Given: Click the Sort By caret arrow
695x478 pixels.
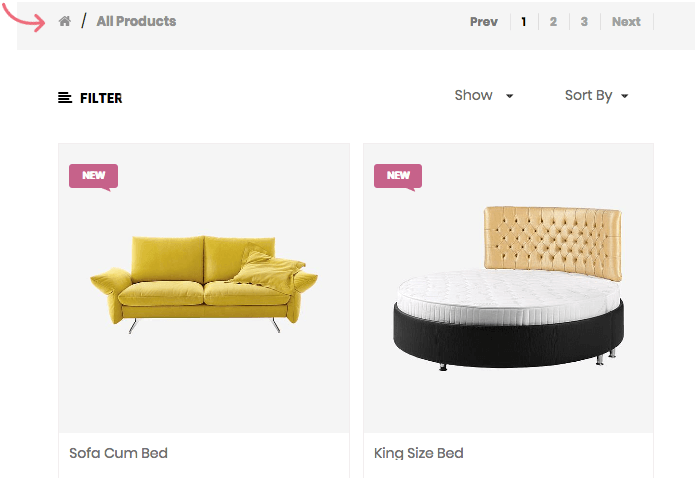Looking at the screenshot, I should 625,97.
